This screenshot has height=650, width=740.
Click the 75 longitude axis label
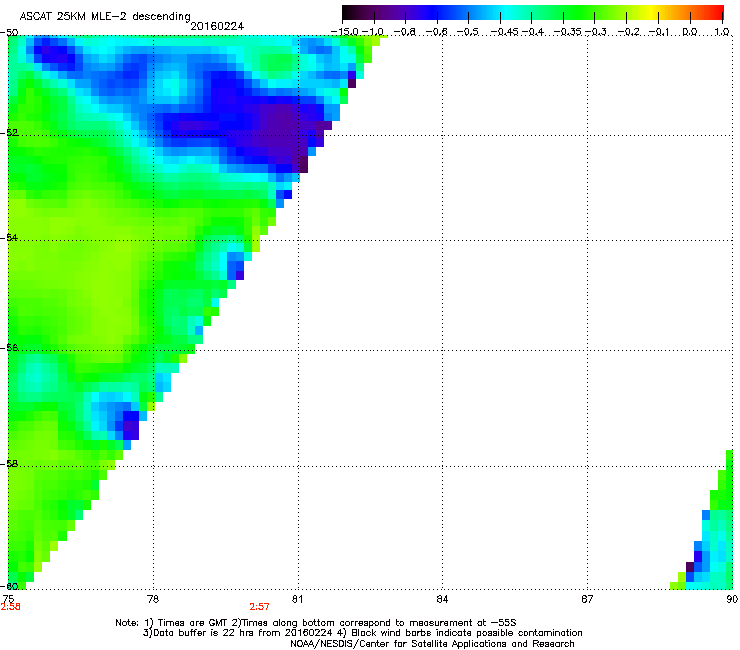[8, 599]
